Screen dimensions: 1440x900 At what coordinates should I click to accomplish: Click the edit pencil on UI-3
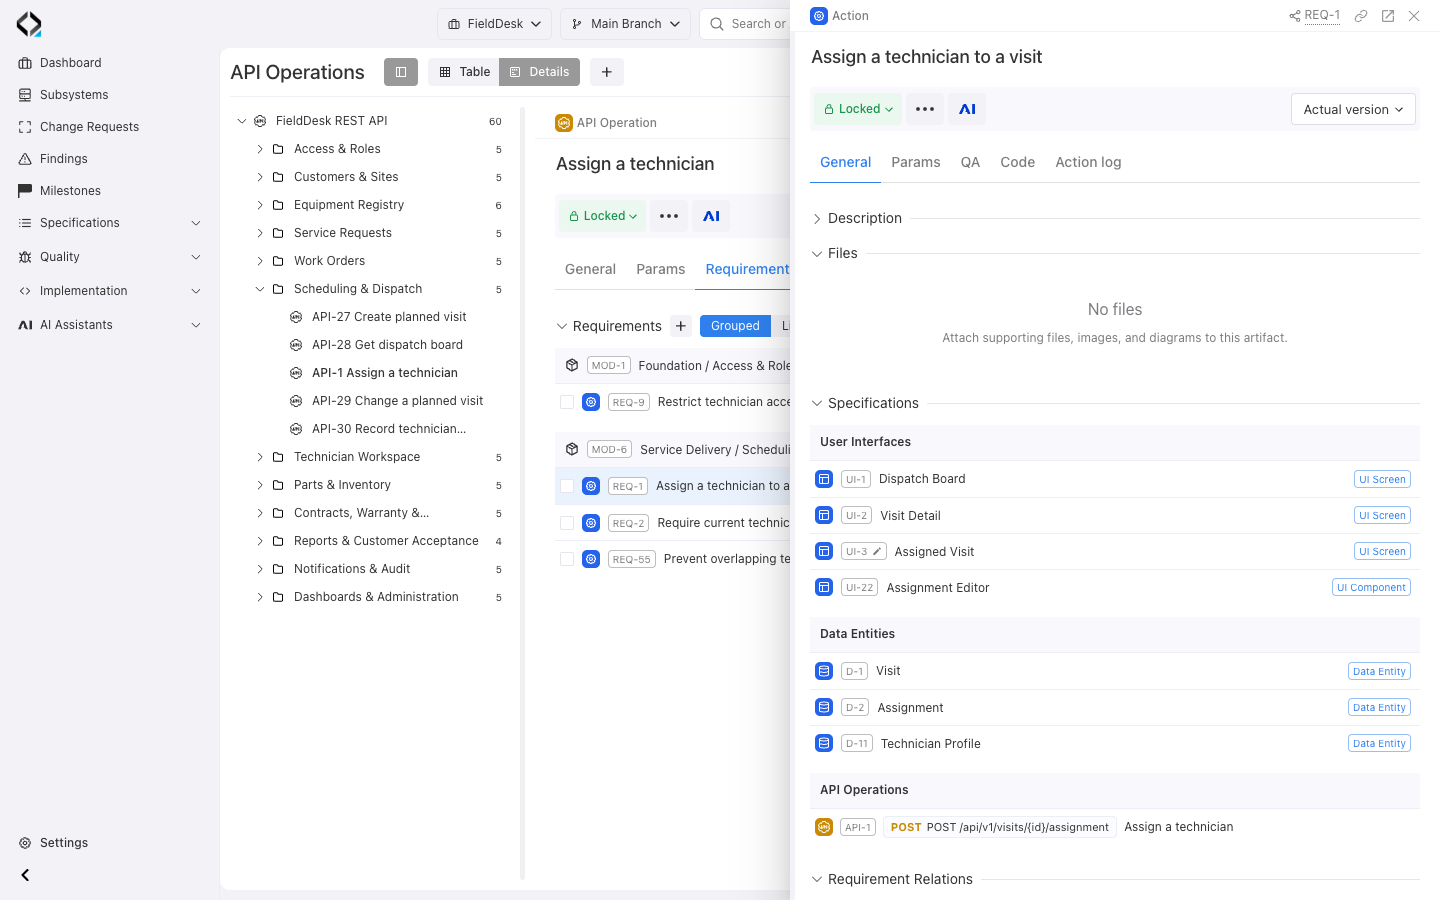(x=877, y=551)
